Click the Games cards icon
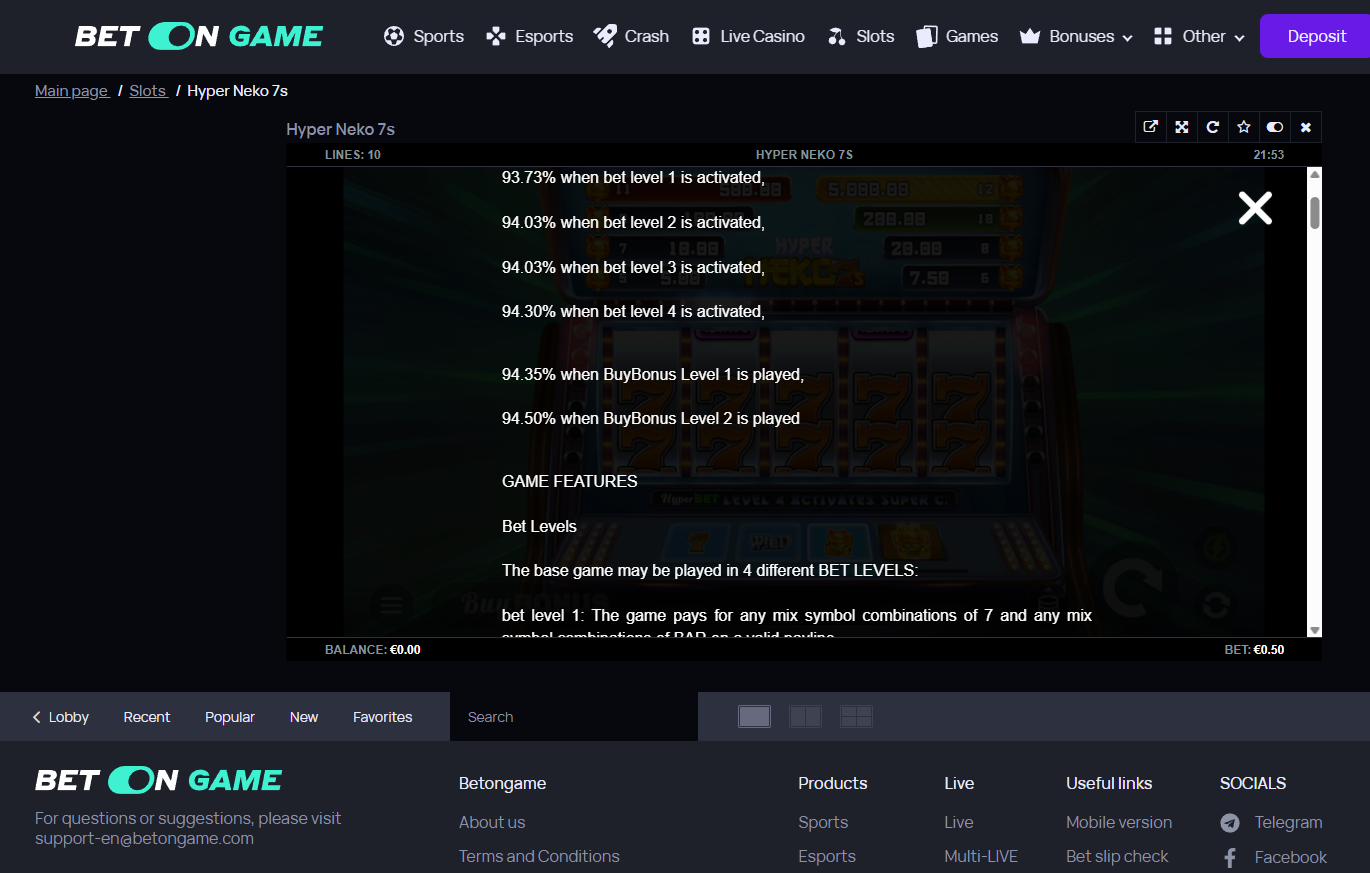Image resolution: width=1370 pixels, height=873 pixels. 927,36
